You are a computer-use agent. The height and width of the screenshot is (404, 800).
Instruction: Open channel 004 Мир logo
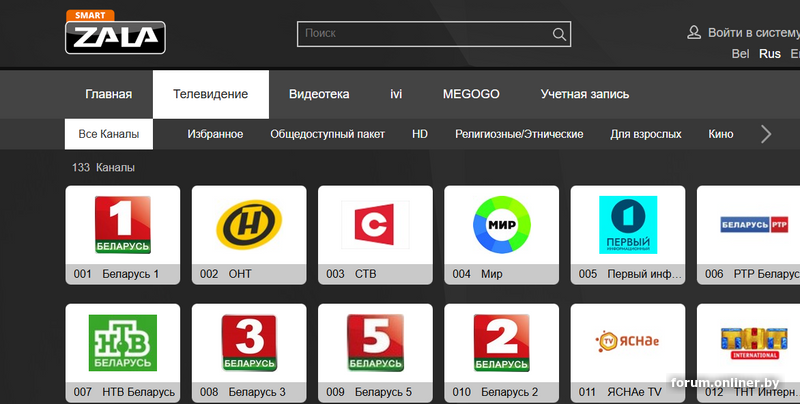point(502,225)
